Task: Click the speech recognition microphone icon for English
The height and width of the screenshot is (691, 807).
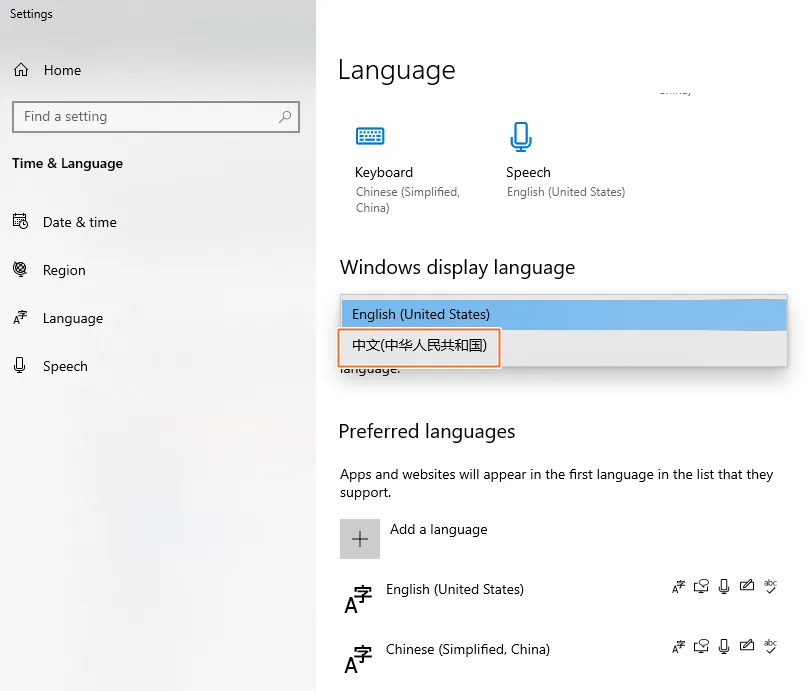Action: pos(724,588)
